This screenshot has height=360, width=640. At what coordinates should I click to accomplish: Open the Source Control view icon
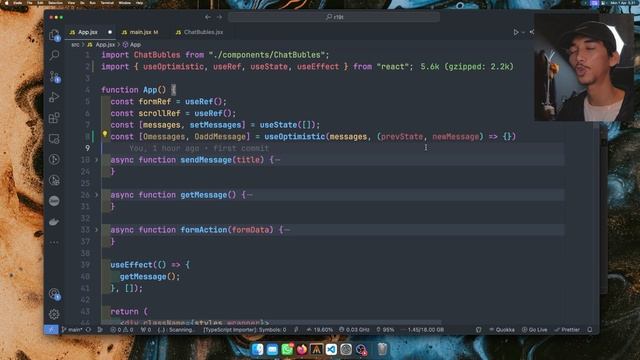click(54, 76)
